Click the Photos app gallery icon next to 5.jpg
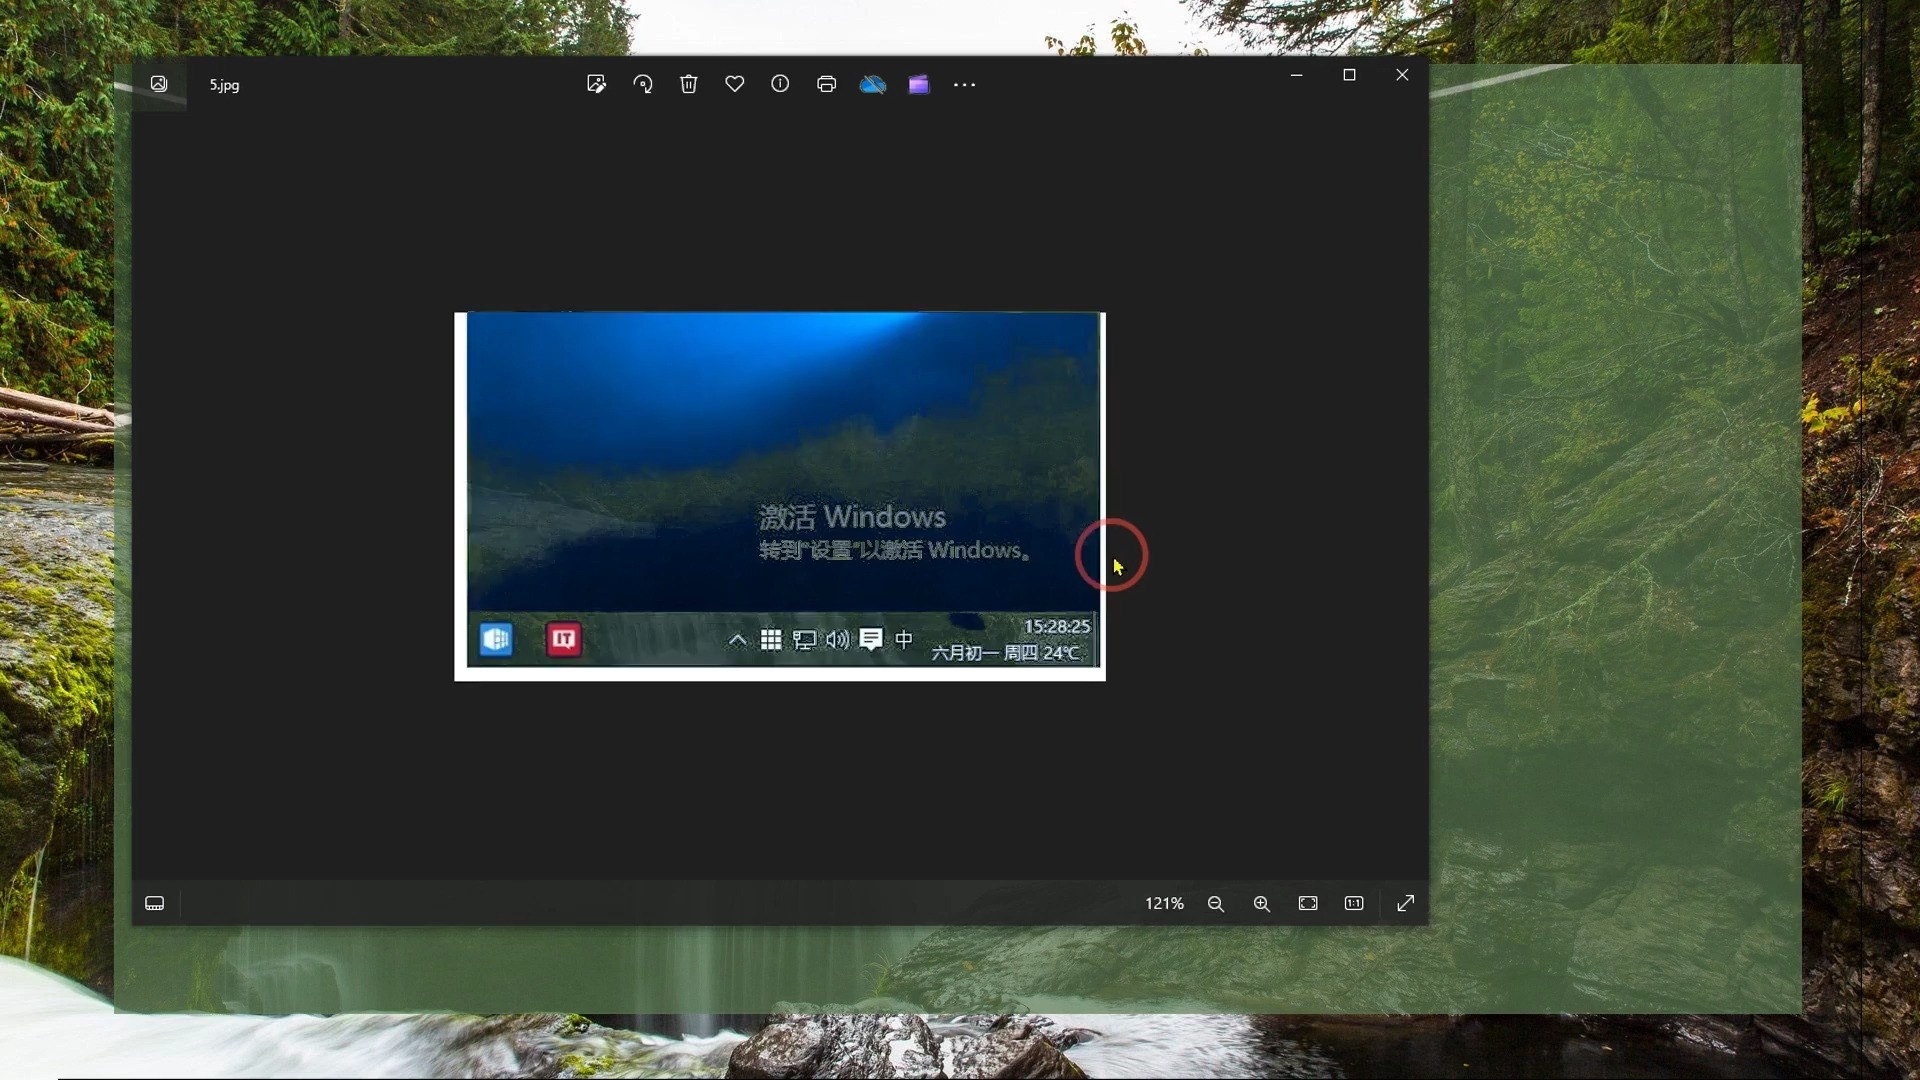Image resolution: width=1920 pixels, height=1080 pixels. (x=159, y=84)
